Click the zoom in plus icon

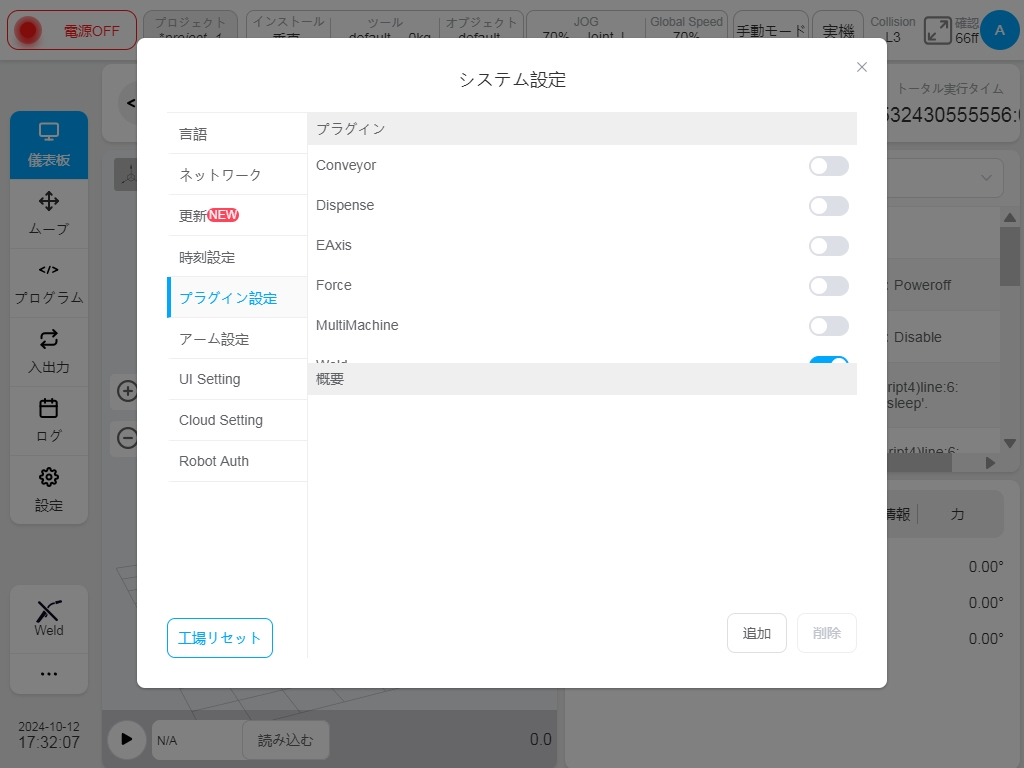127,391
